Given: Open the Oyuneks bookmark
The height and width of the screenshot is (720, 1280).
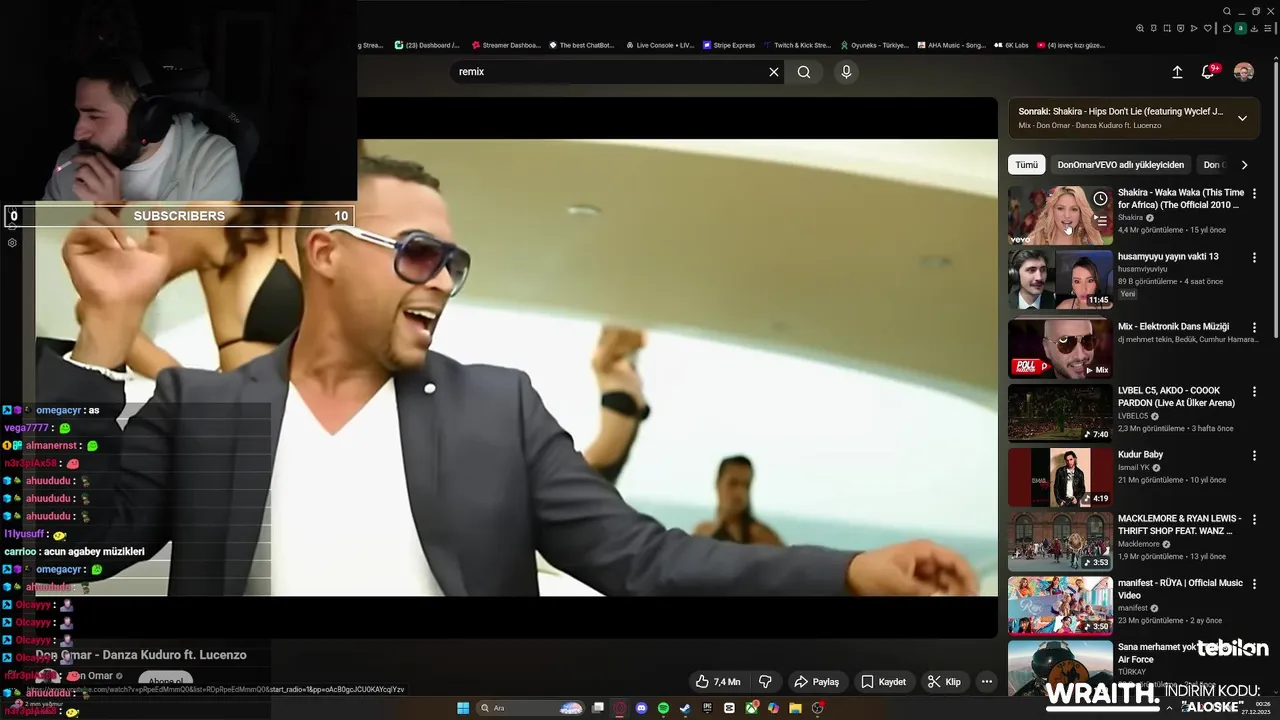Looking at the screenshot, I should (x=875, y=45).
